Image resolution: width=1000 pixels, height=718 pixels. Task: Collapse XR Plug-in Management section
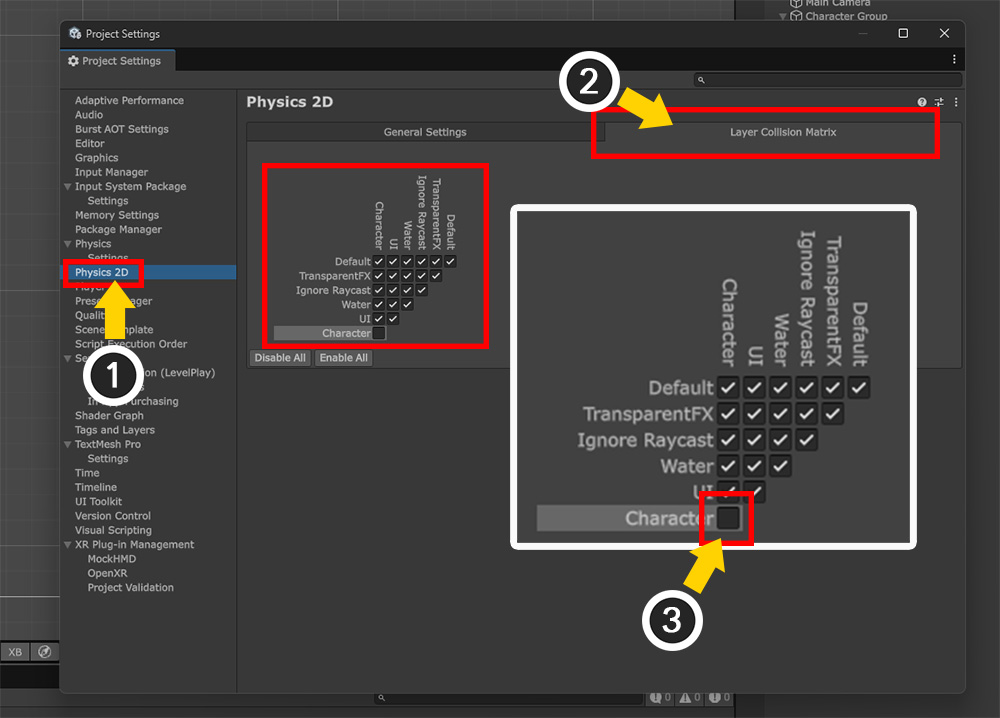pyautogui.click(x=68, y=545)
